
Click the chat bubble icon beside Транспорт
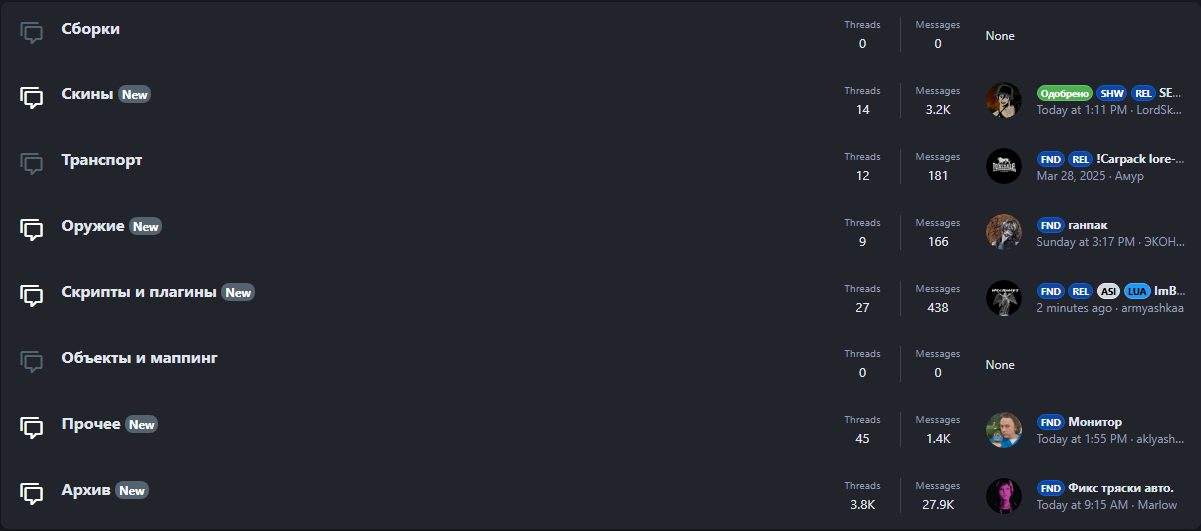(32, 164)
